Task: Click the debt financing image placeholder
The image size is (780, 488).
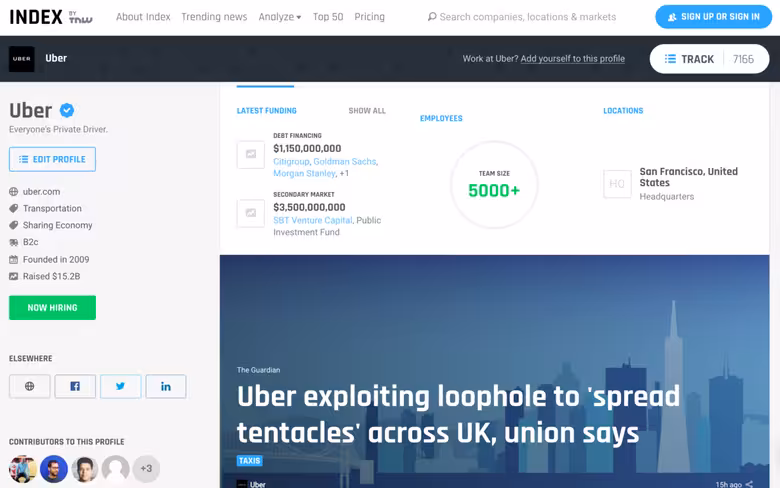Action: coord(251,154)
